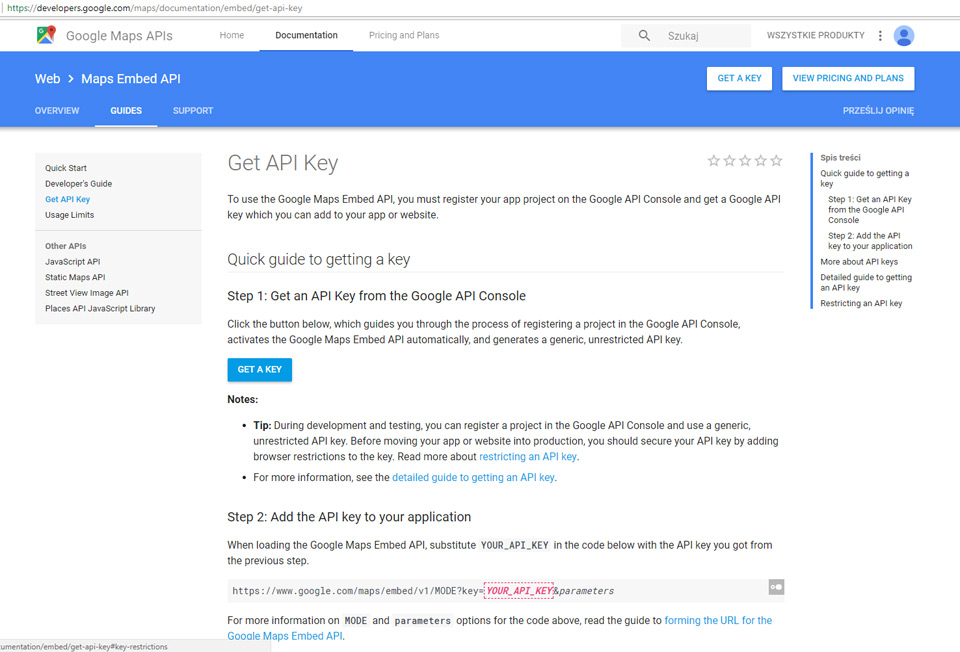The height and width of the screenshot is (652, 960).
Task: Rate the page two stars
Action: point(729,160)
